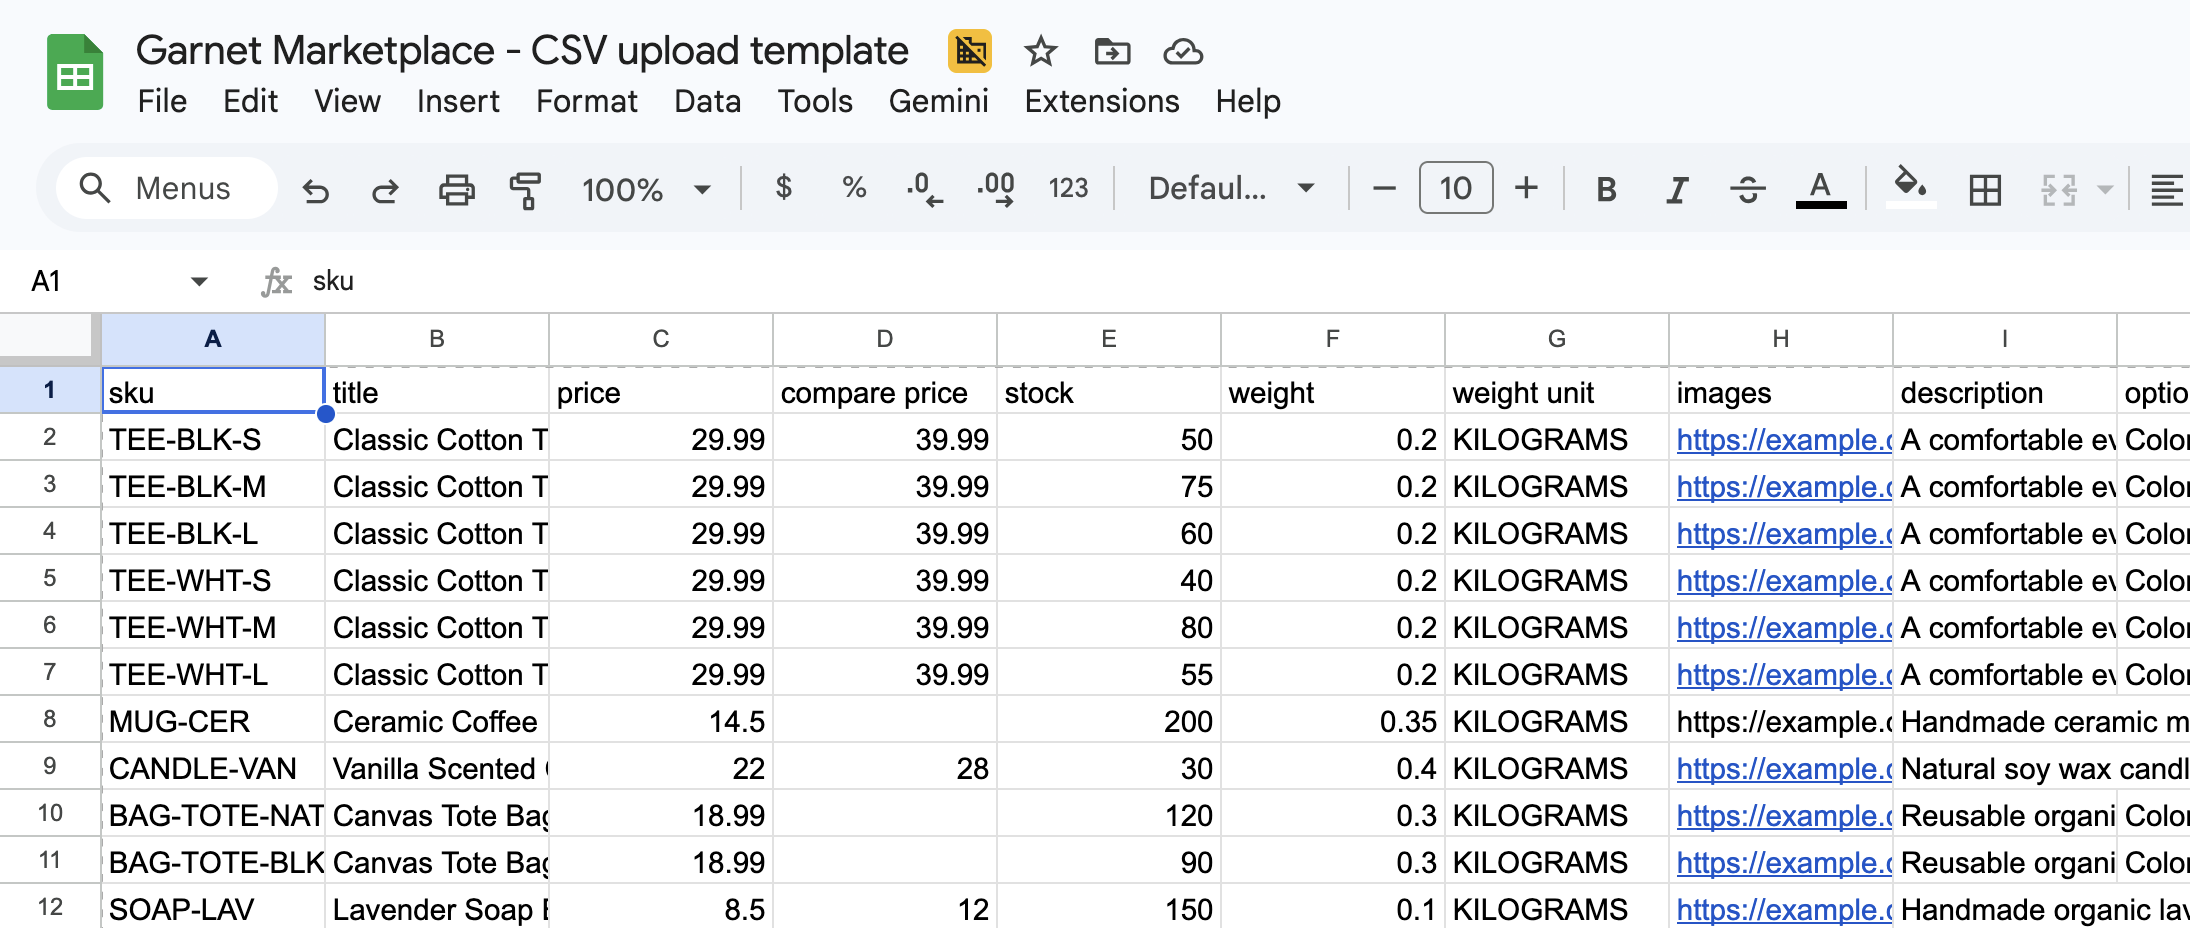Click the font size input field
The image size is (2190, 928).
pos(1455,188)
